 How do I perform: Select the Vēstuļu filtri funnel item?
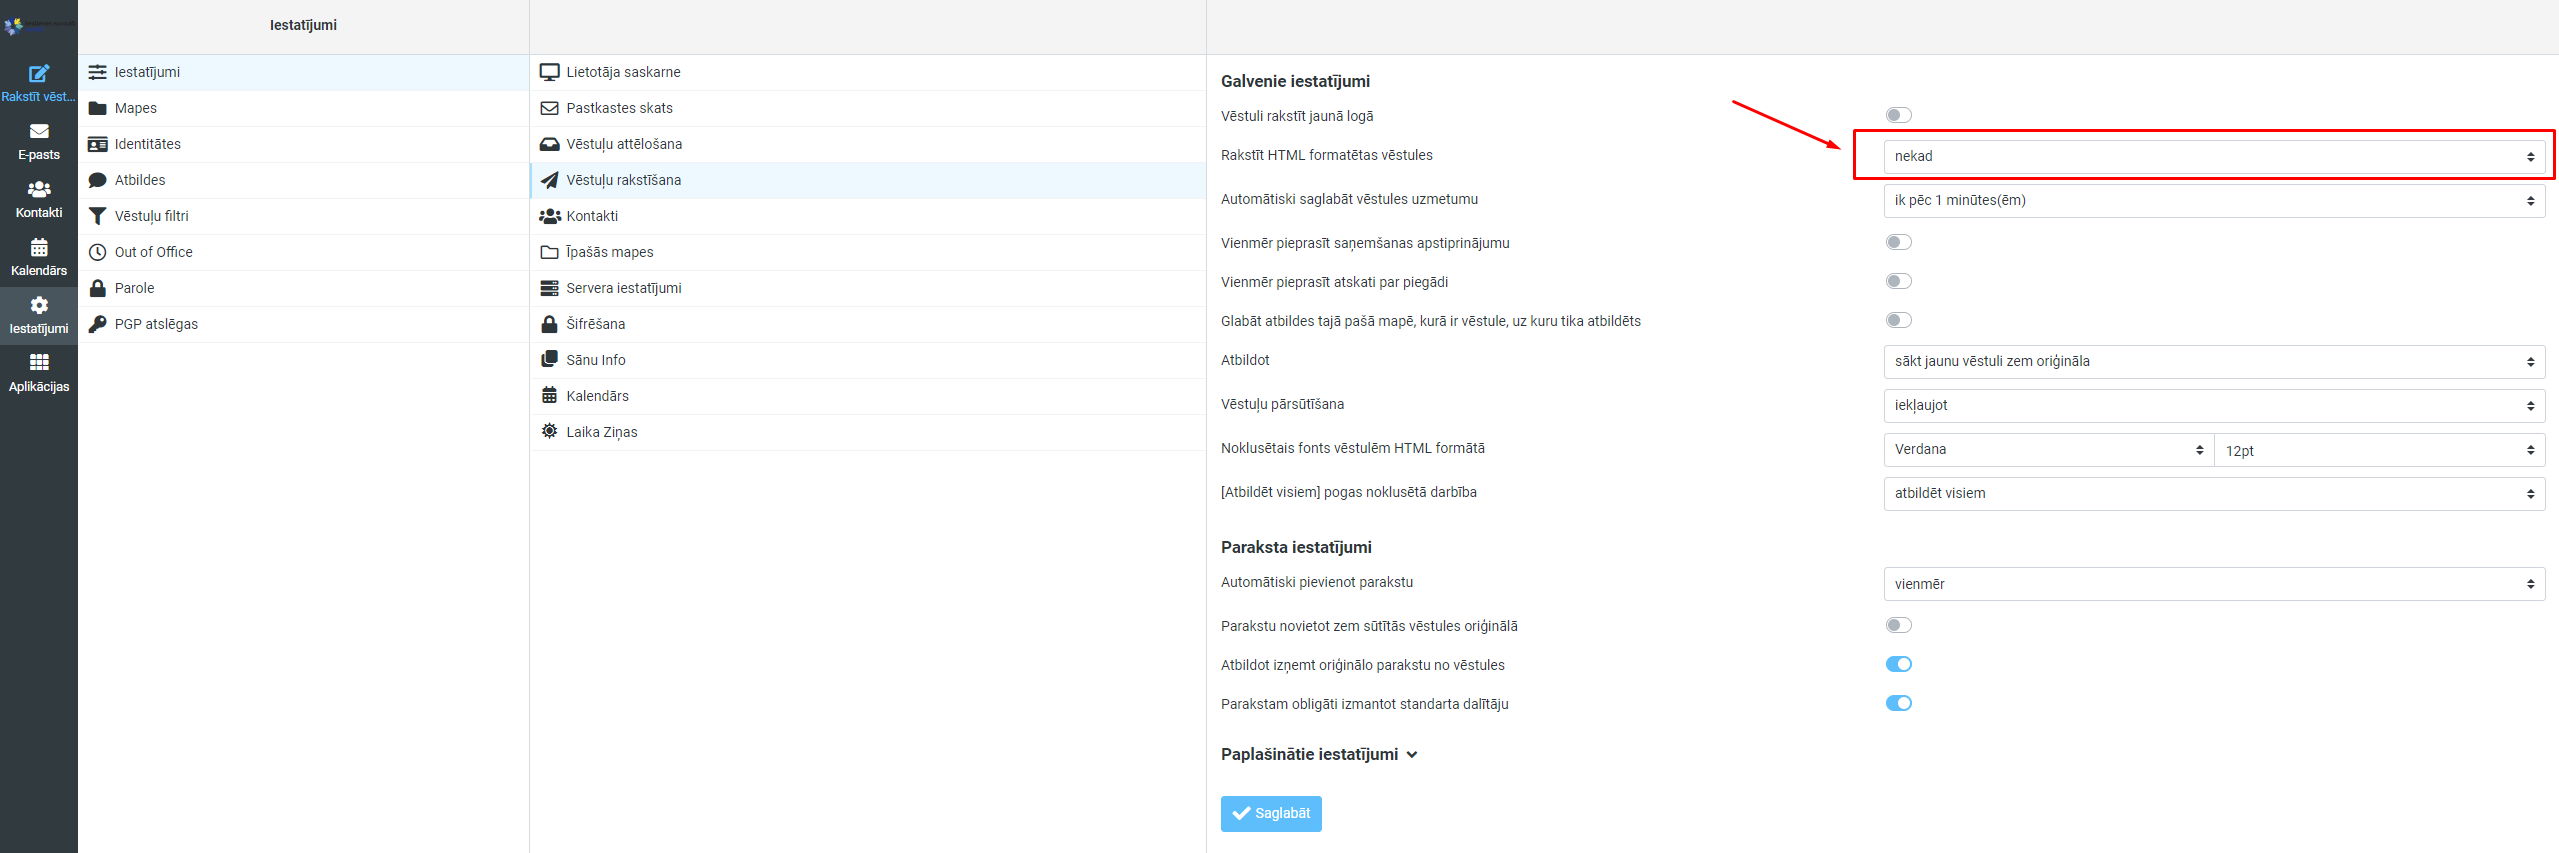click(x=151, y=216)
